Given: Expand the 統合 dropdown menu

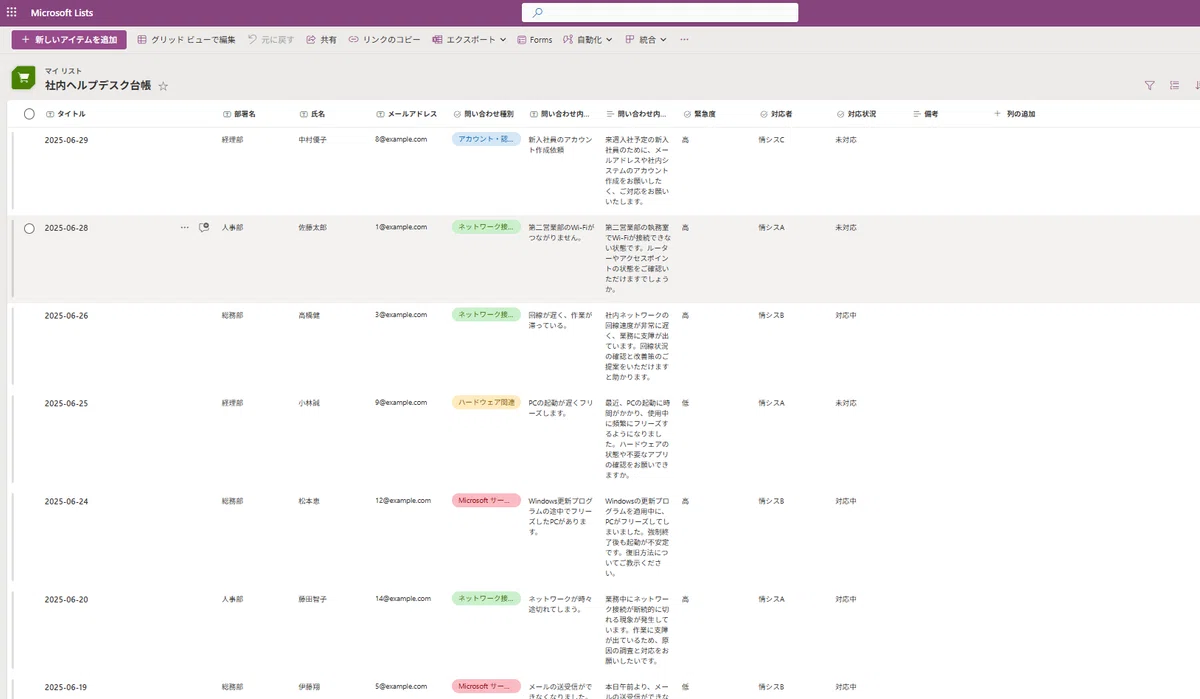Looking at the screenshot, I should [x=645, y=40].
